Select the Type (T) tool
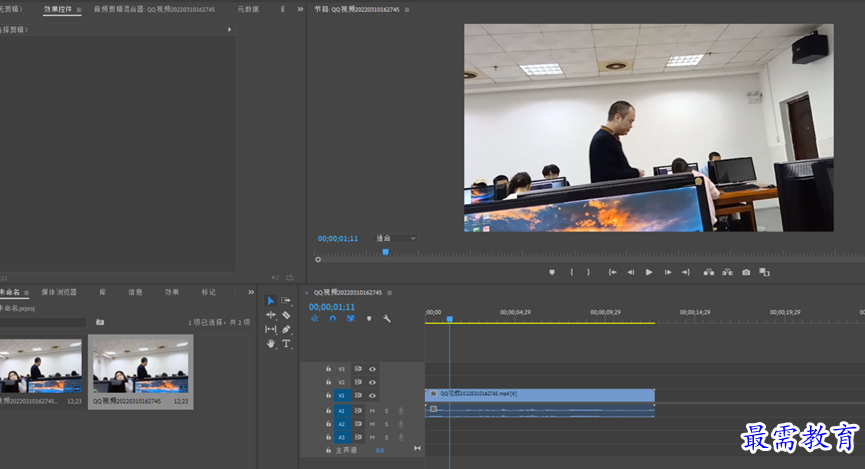 [286, 344]
